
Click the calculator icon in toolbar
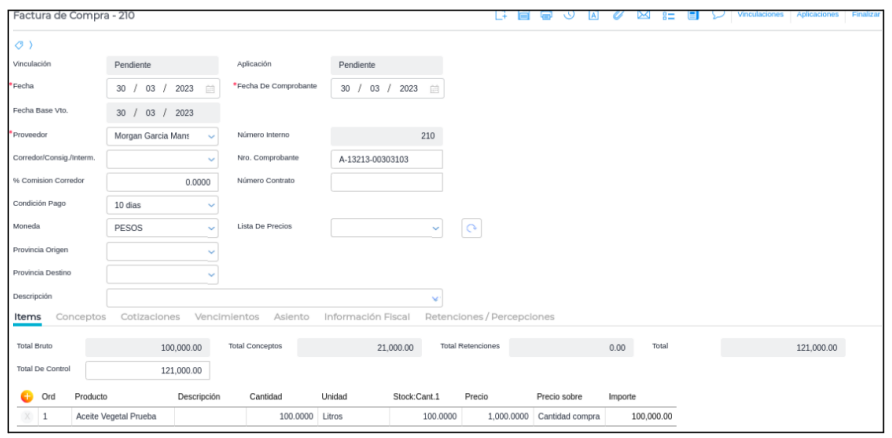coord(693,15)
